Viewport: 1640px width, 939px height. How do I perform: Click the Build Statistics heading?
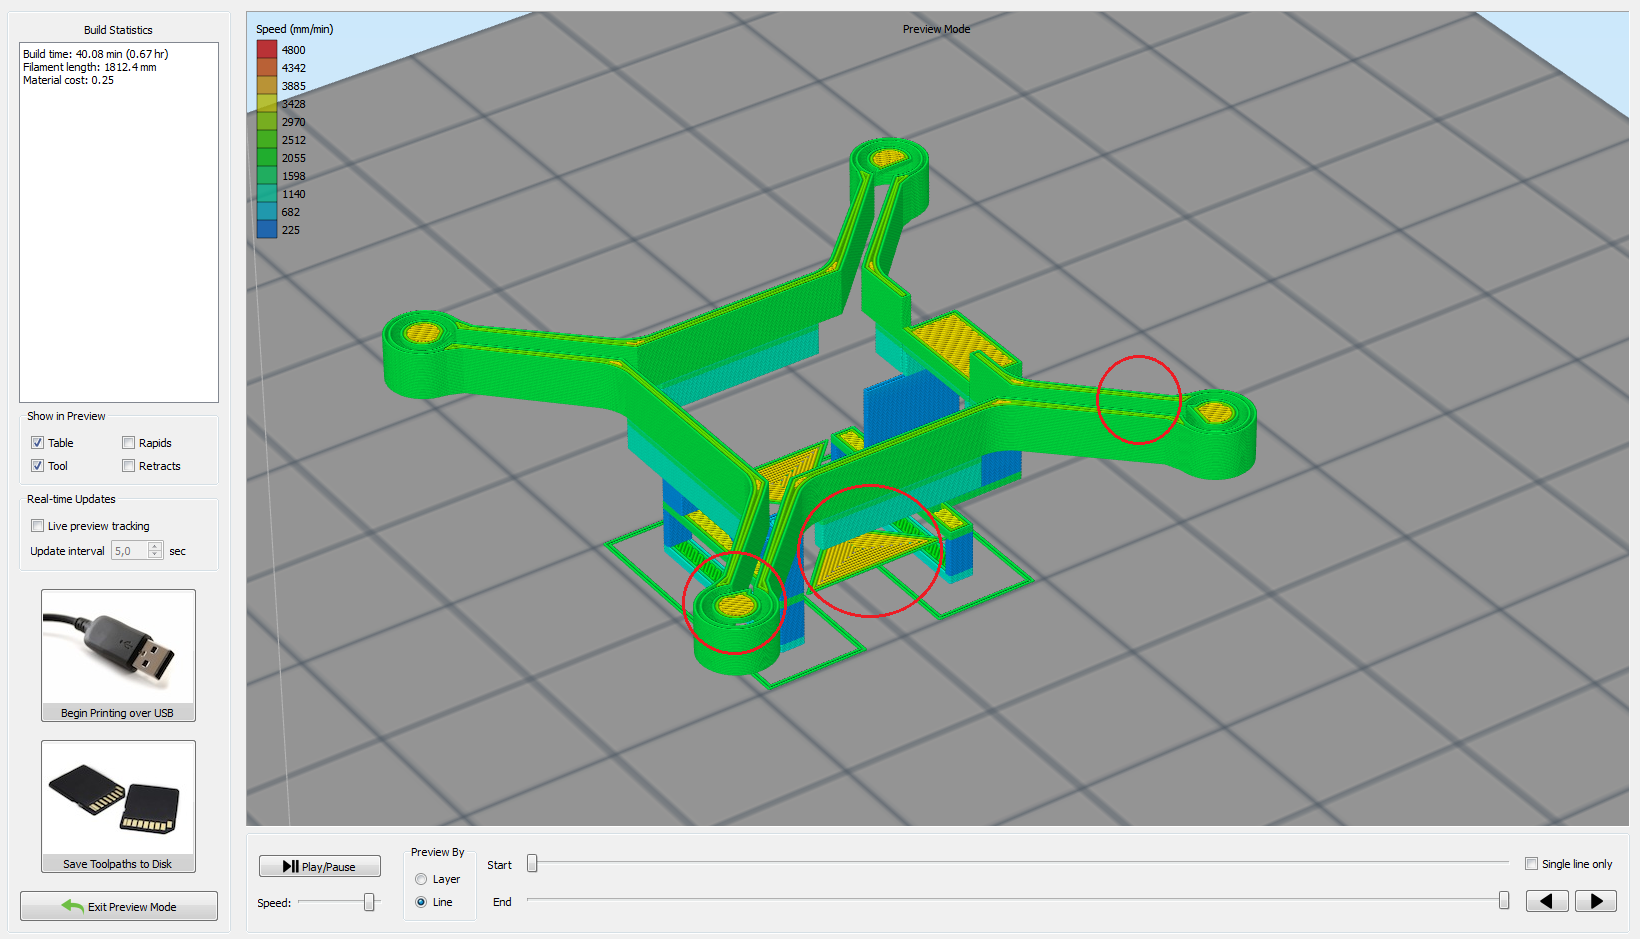118,30
